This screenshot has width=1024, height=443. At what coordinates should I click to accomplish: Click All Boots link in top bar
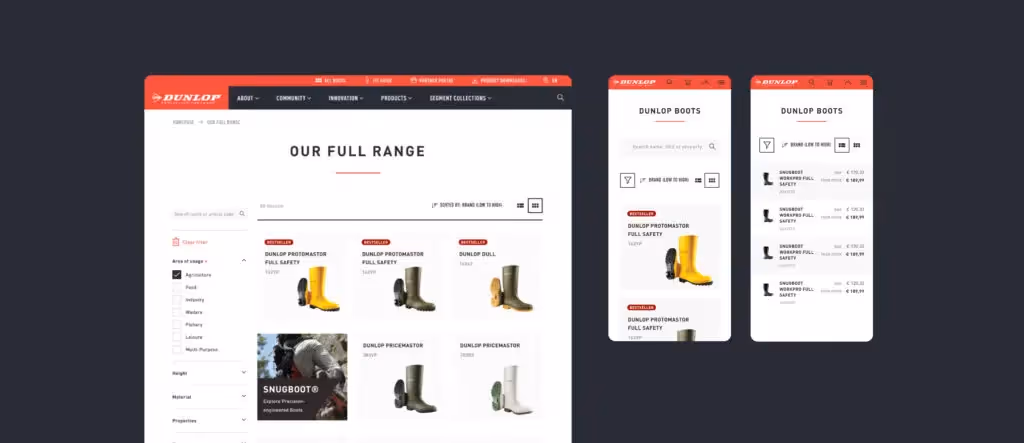(330, 80)
